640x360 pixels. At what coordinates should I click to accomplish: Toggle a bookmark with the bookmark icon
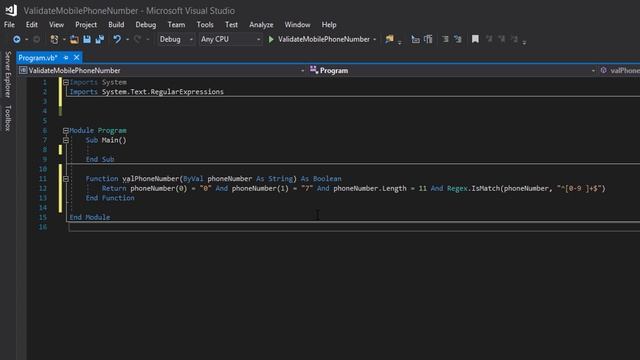[475, 39]
